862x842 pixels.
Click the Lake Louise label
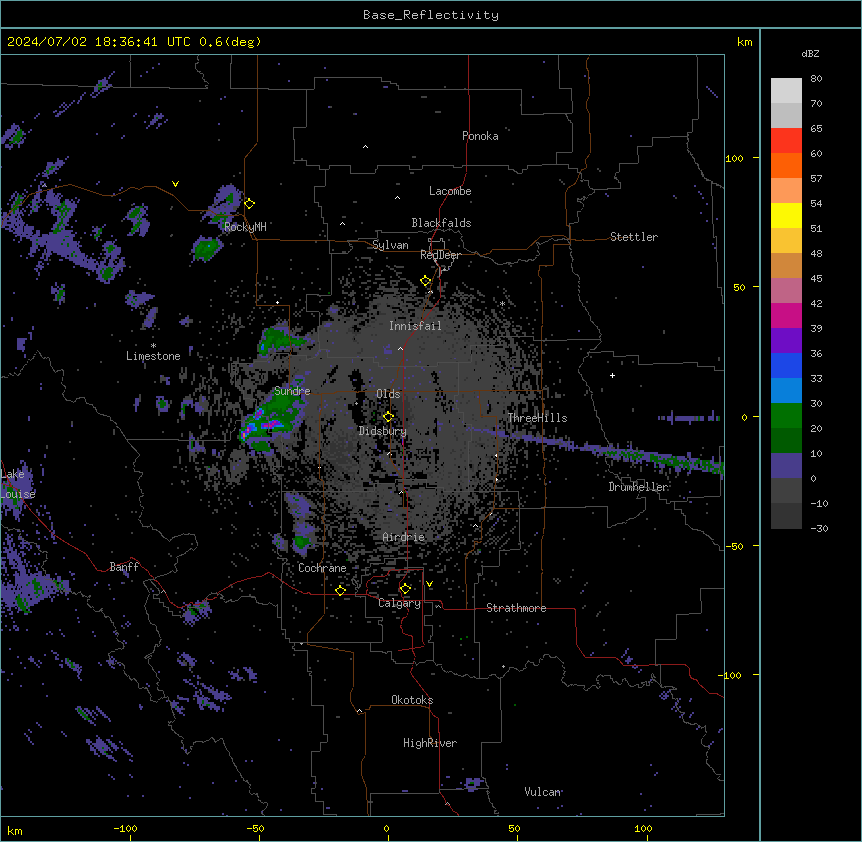click(x=17, y=484)
